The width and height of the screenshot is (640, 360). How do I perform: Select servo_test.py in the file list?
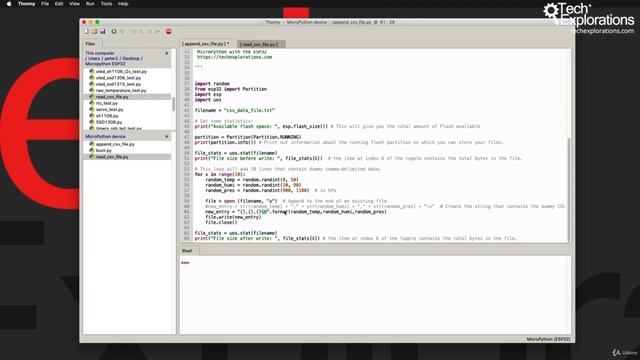pos(109,109)
